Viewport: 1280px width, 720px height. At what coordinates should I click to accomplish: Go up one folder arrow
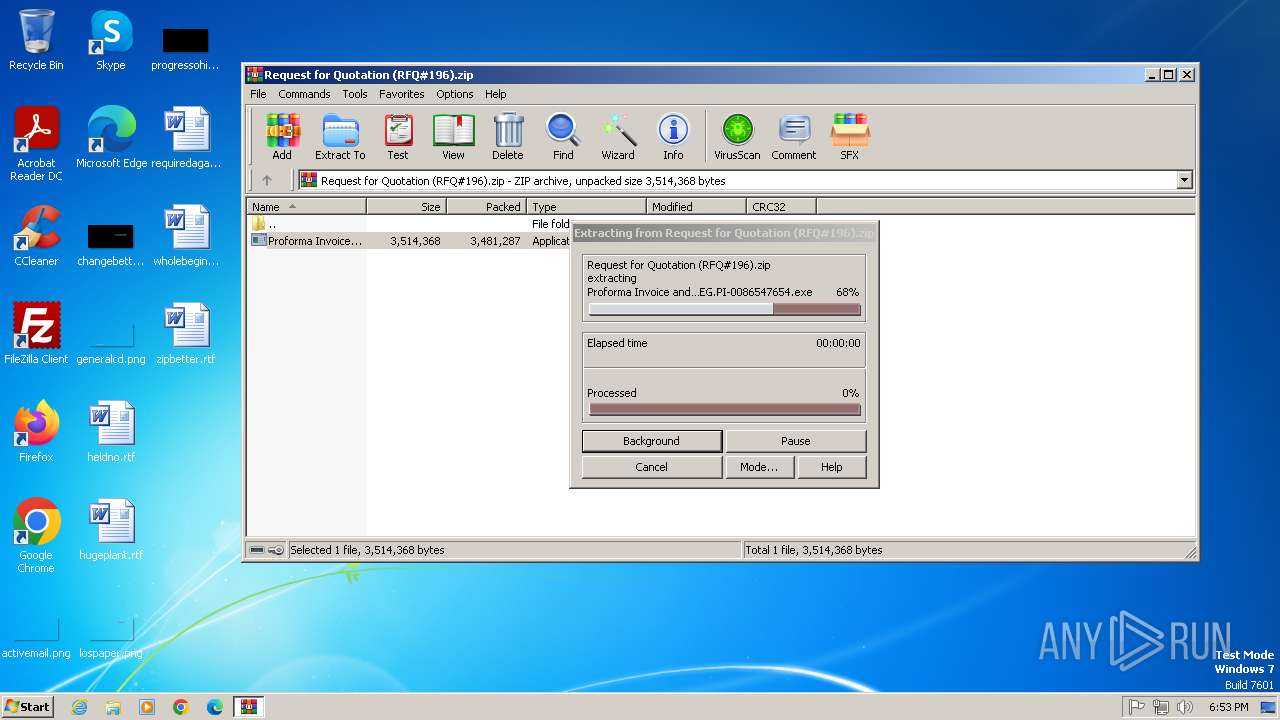(x=267, y=181)
